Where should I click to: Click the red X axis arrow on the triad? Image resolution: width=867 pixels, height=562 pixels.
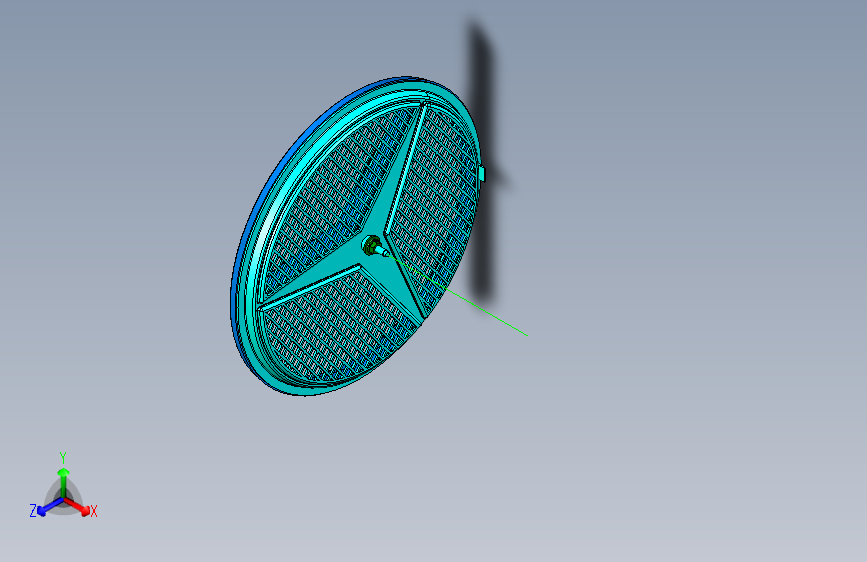pyautogui.click(x=77, y=506)
